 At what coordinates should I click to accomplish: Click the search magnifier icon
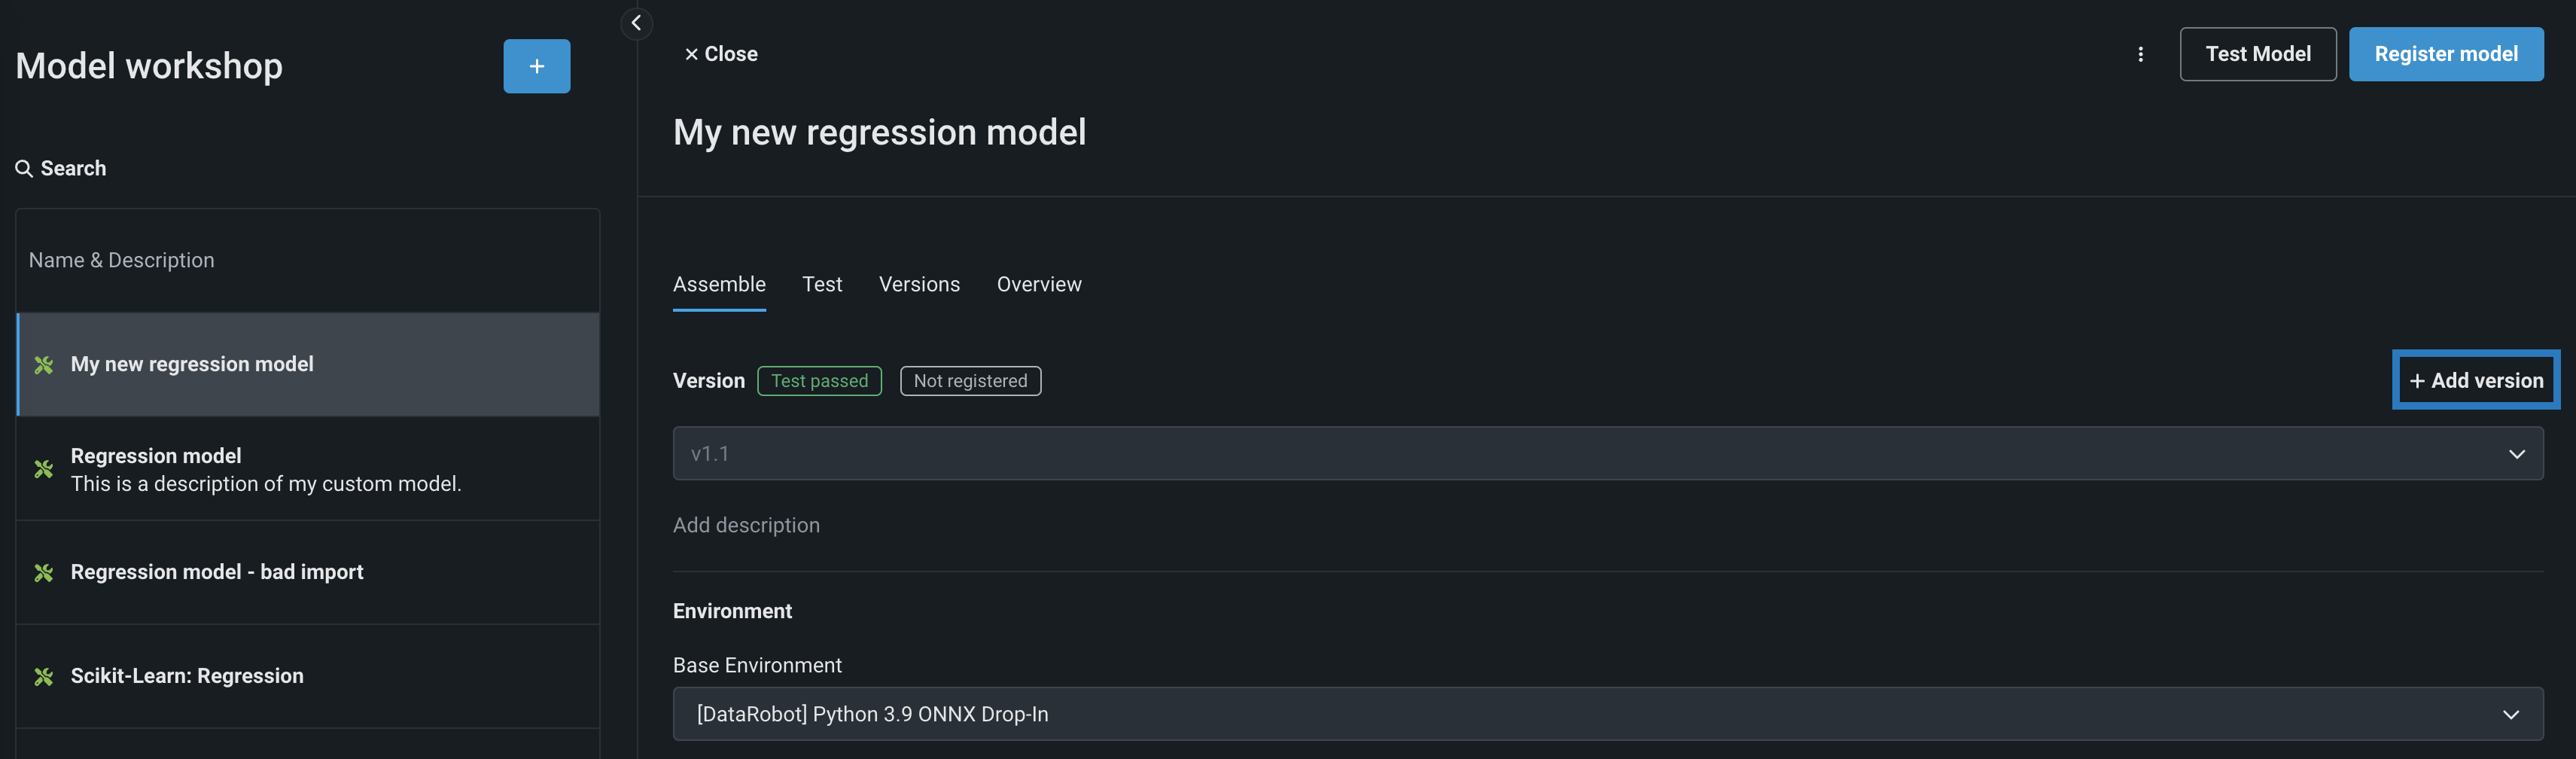24,169
